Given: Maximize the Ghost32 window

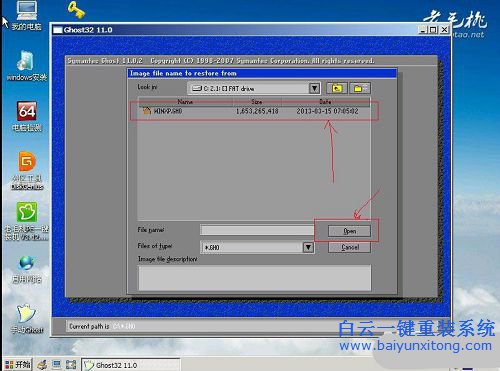Looking at the screenshot, I should pyautogui.click(x=433, y=30).
